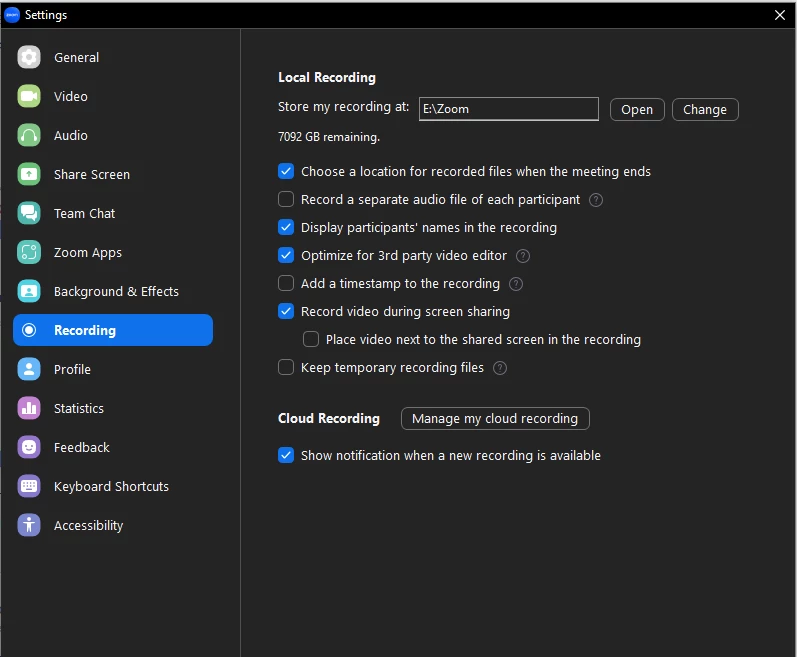The width and height of the screenshot is (797, 657).
Task: Enable add a timestamp to the recording
Action: pos(286,283)
